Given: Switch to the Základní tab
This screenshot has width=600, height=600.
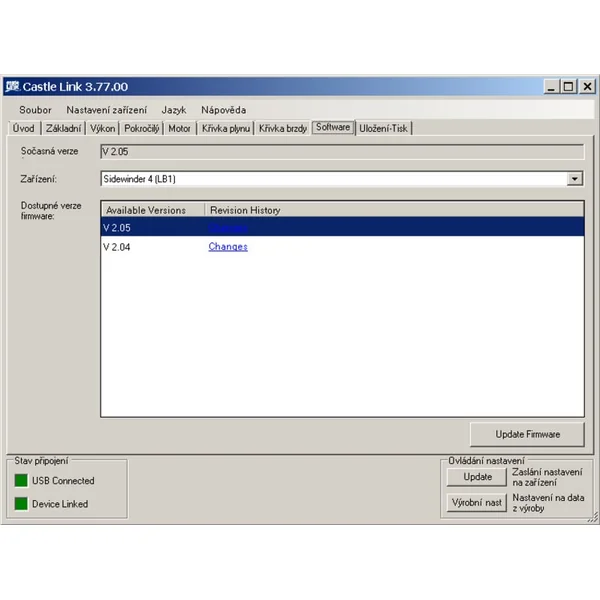Looking at the screenshot, I should pyautogui.click(x=64, y=128).
